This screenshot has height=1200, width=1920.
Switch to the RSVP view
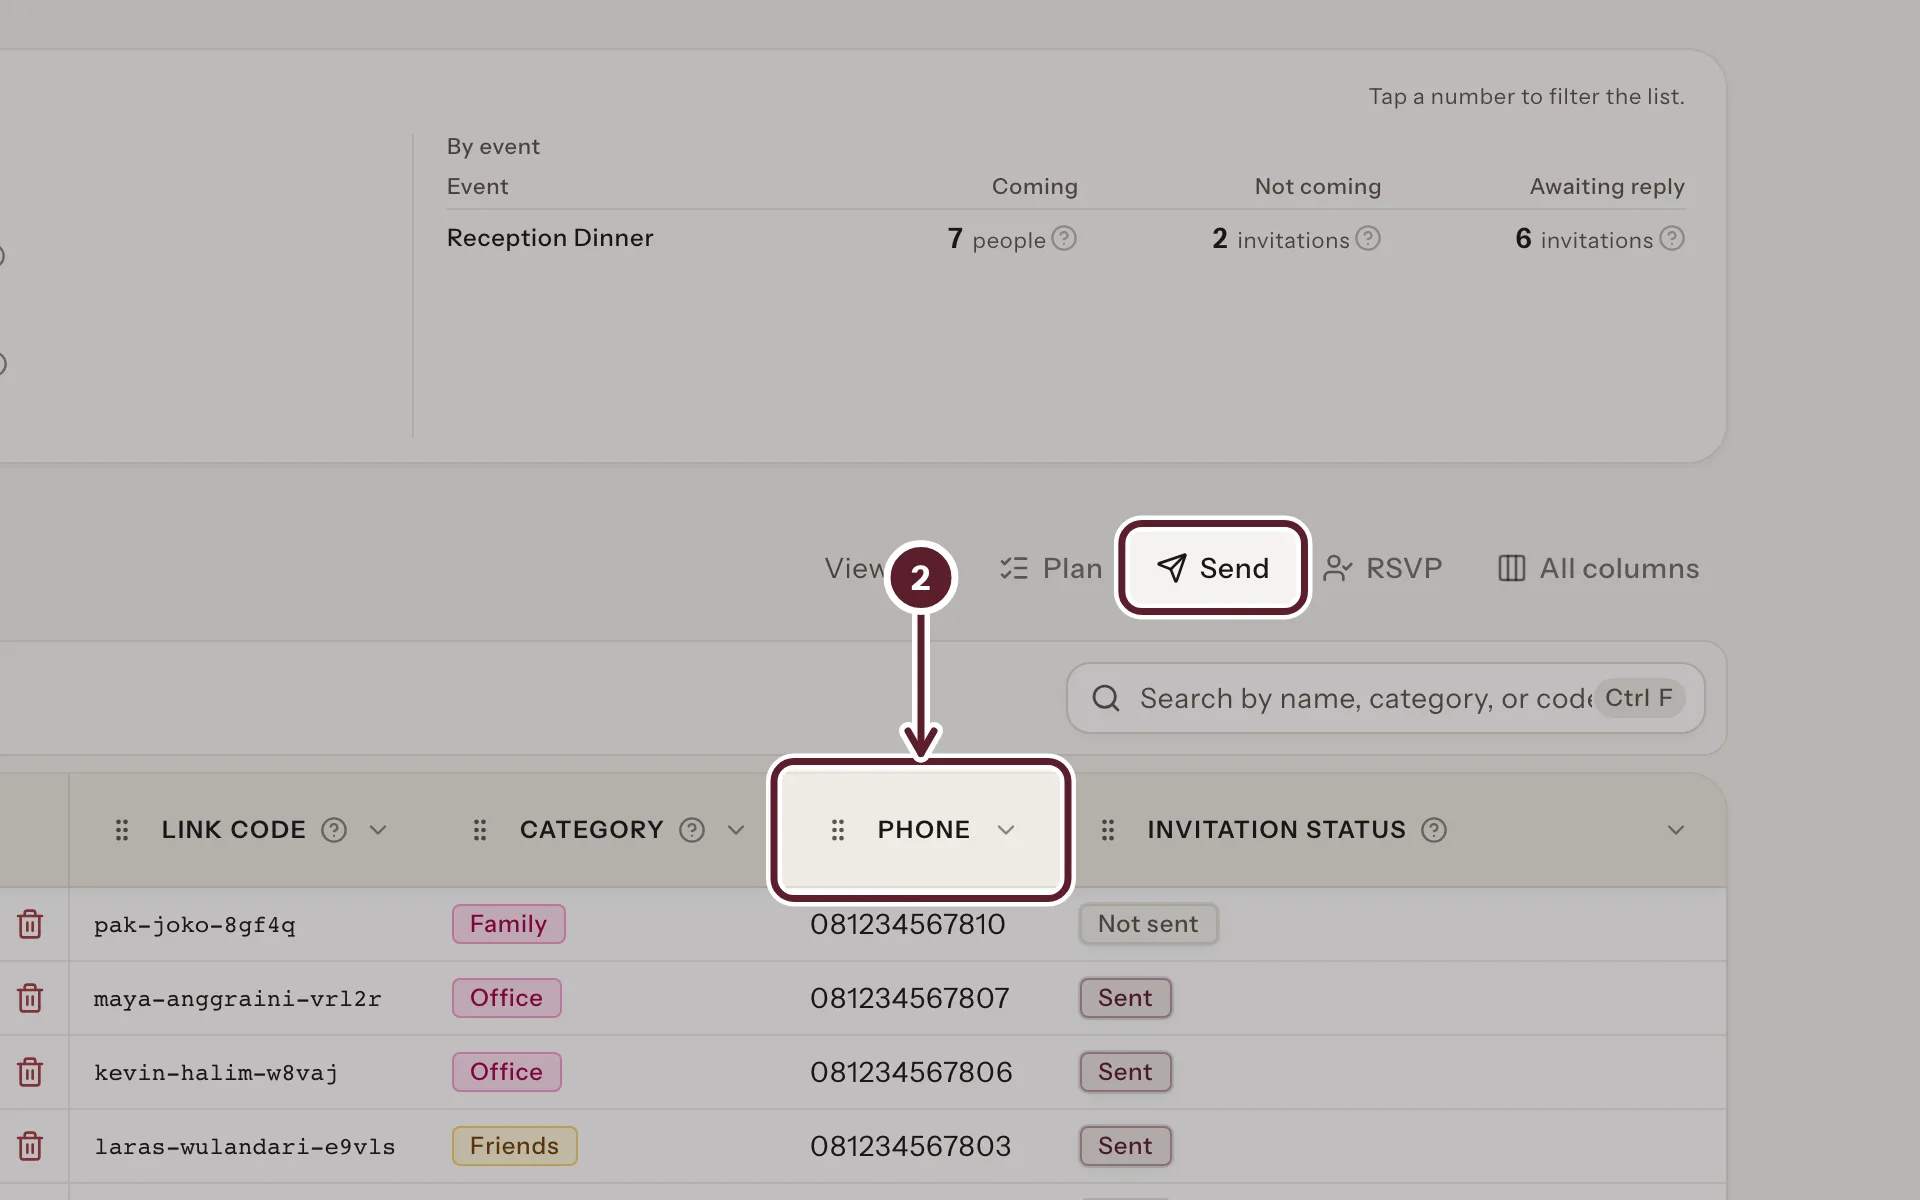coord(1382,568)
